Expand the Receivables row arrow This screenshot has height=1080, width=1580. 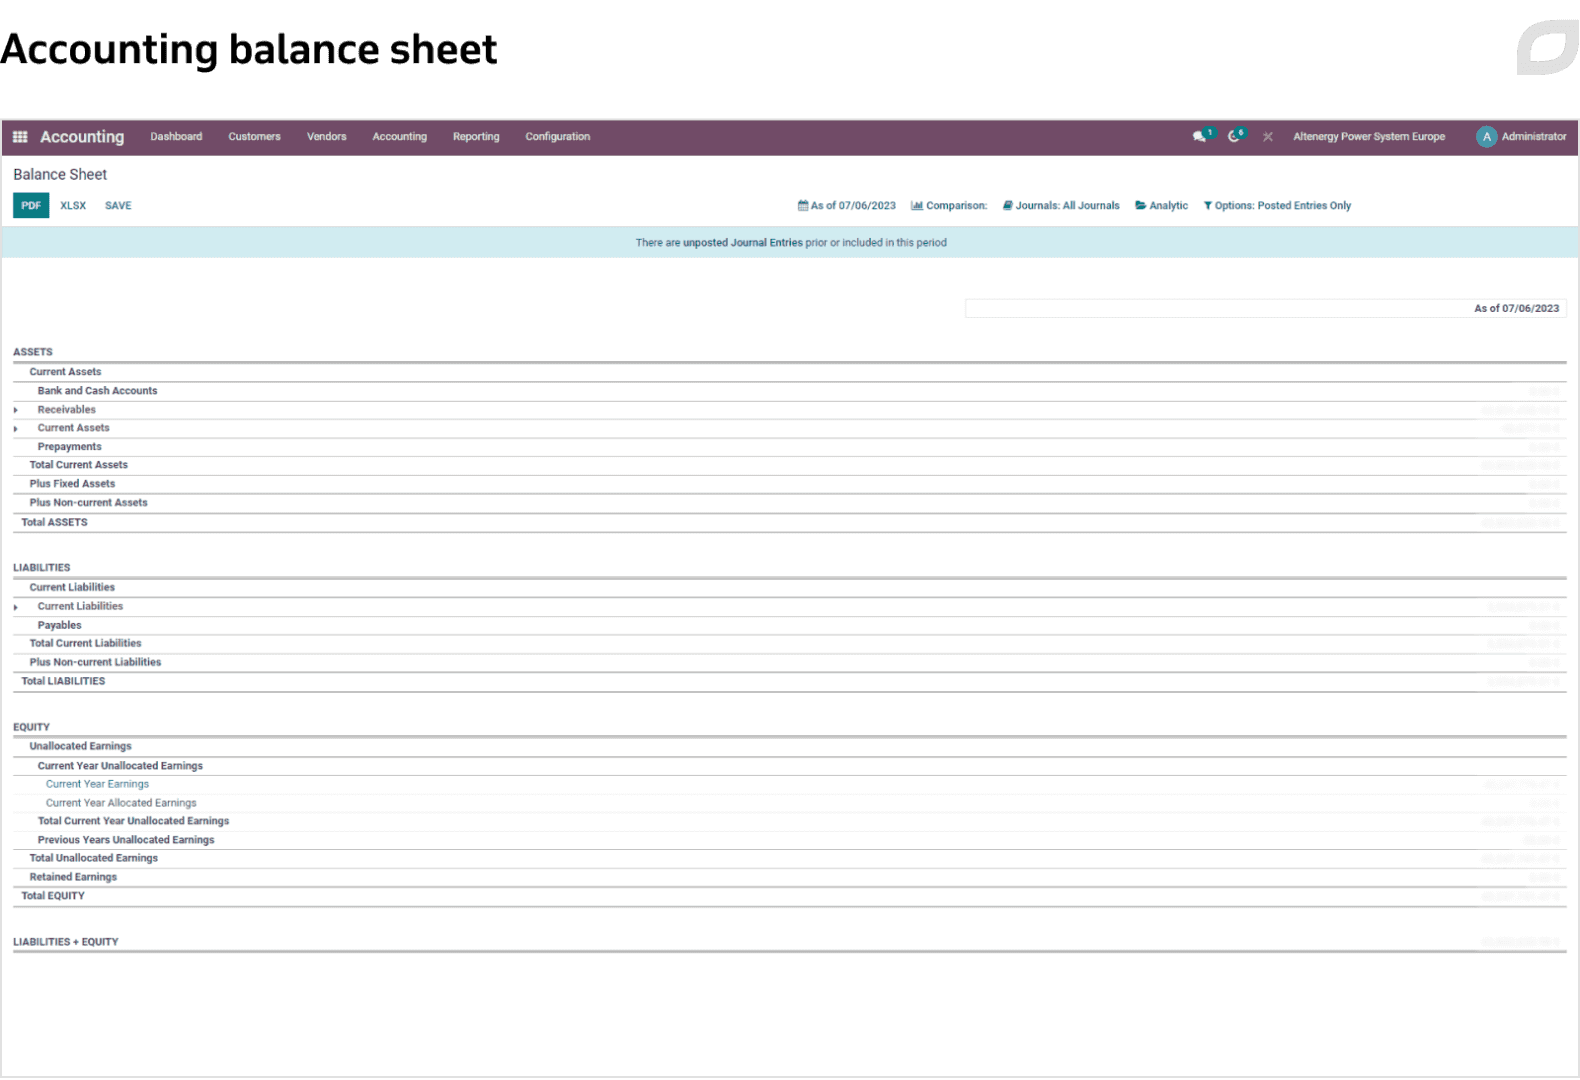(x=16, y=410)
